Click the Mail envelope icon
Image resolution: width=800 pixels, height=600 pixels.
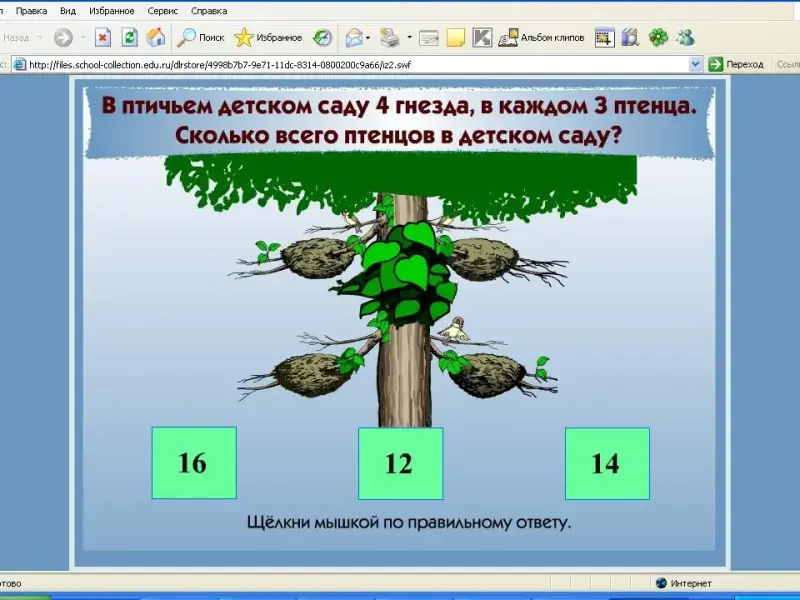(x=353, y=38)
